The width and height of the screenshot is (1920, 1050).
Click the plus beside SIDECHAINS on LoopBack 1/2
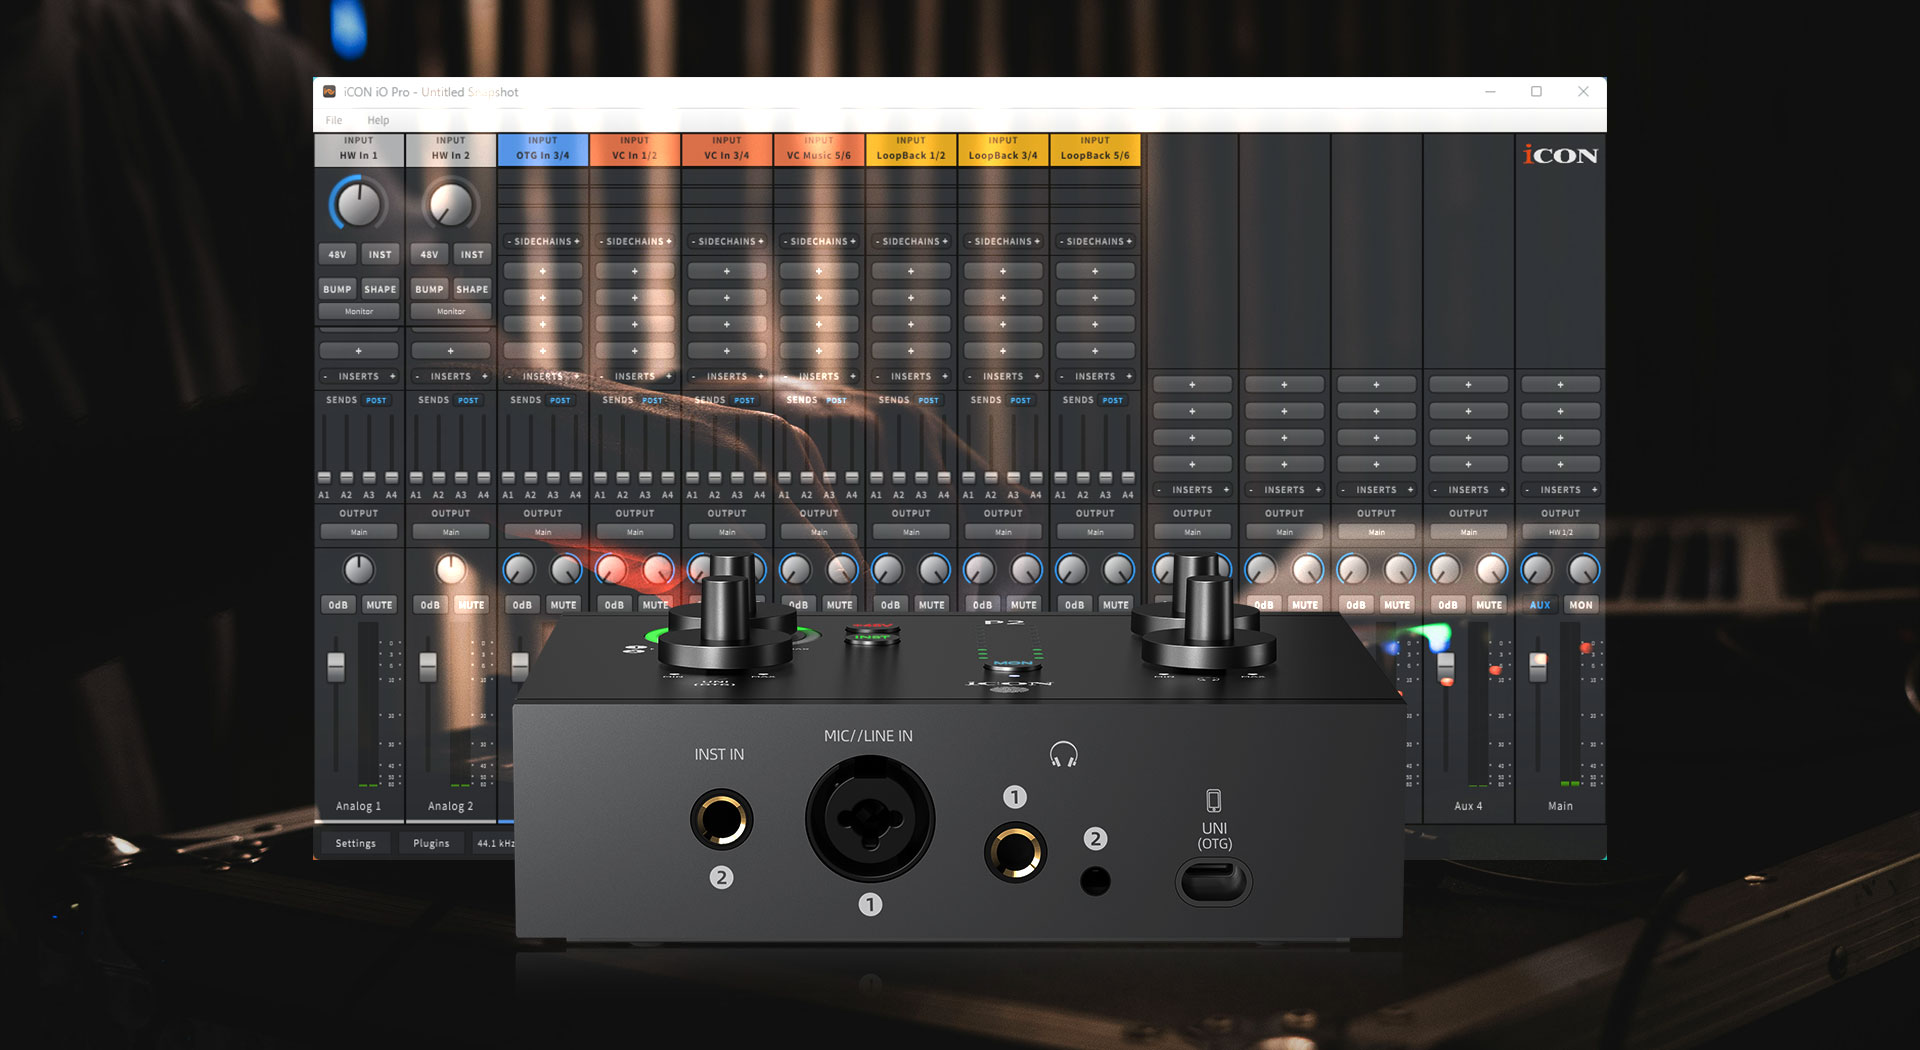pos(945,241)
